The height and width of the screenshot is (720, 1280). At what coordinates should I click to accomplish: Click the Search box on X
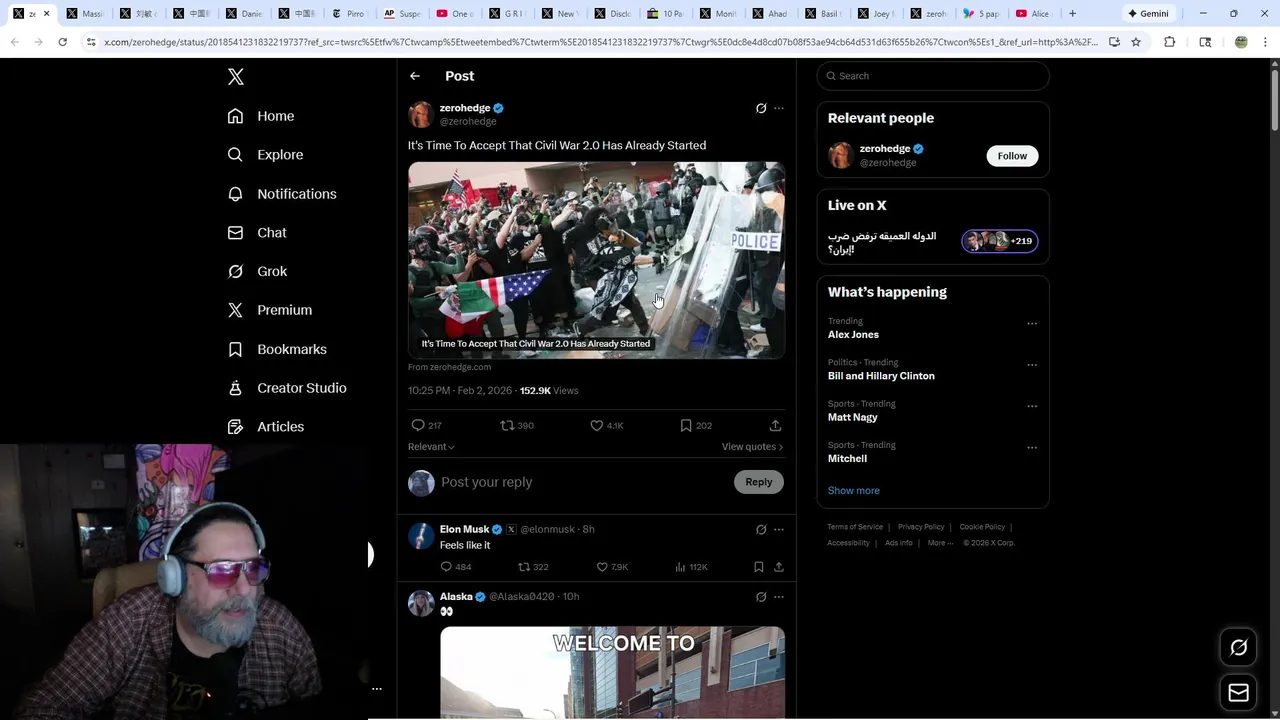pyautogui.click(x=933, y=76)
